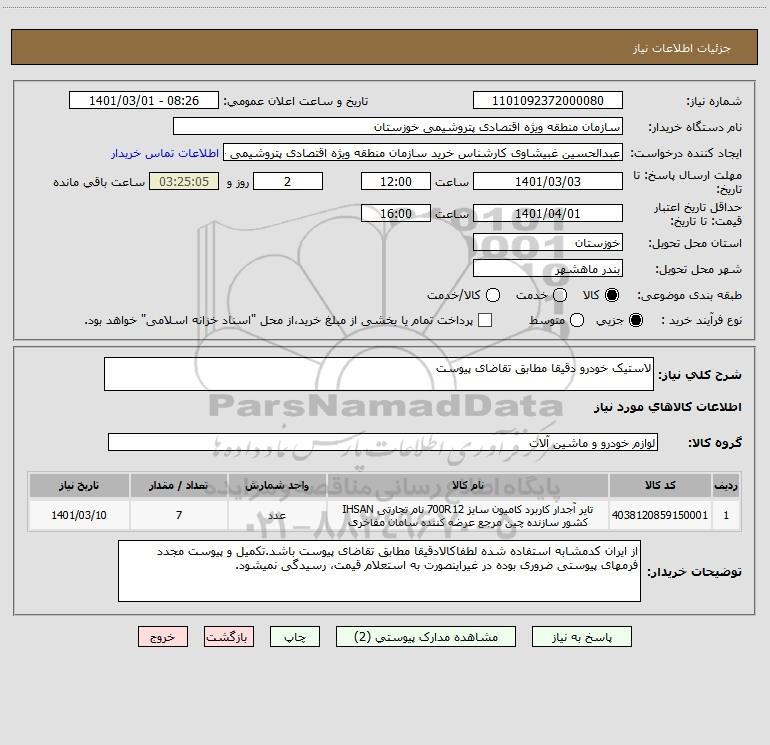Viewport: 770px width, 745px height.
Task: Click the شماره نیاز field 1101092372000080
Action: (548, 101)
